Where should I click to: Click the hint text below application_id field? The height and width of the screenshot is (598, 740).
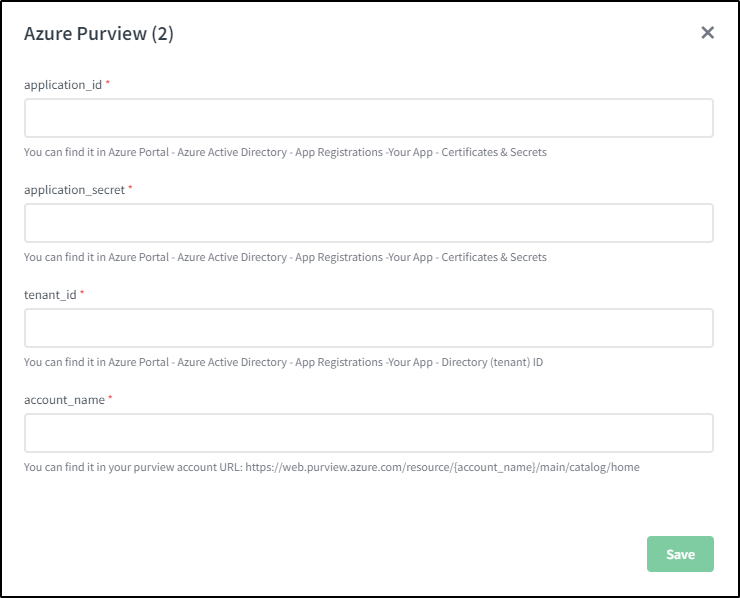click(x=285, y=152)
